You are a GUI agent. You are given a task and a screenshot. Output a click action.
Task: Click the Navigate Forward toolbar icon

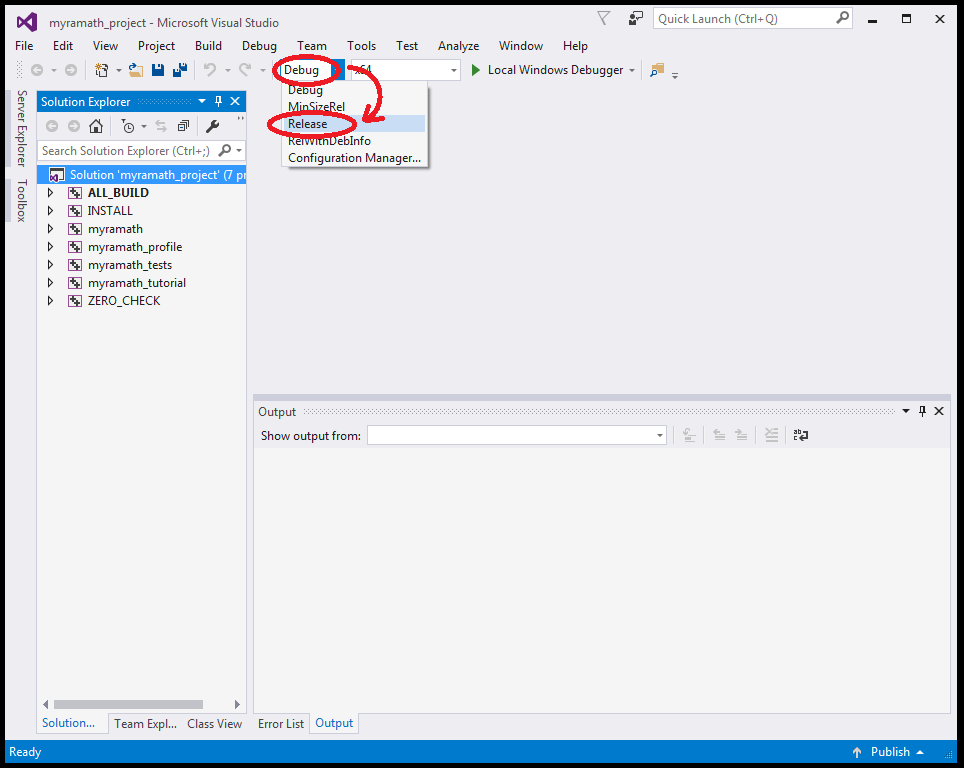click(x=71, y=70)
